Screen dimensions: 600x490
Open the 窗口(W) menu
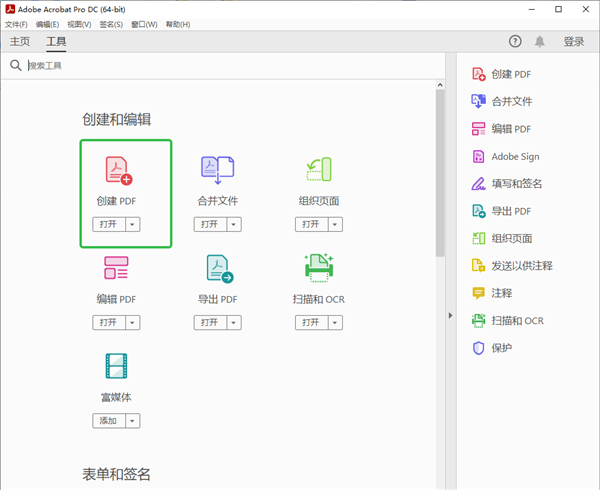point(144,24)
